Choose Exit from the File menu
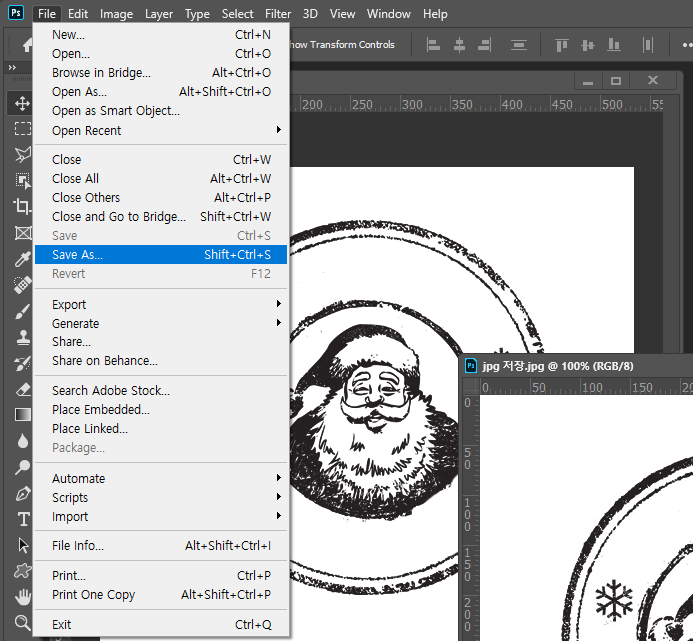Screen dimensions: 693x641 (x=161, y=624)
